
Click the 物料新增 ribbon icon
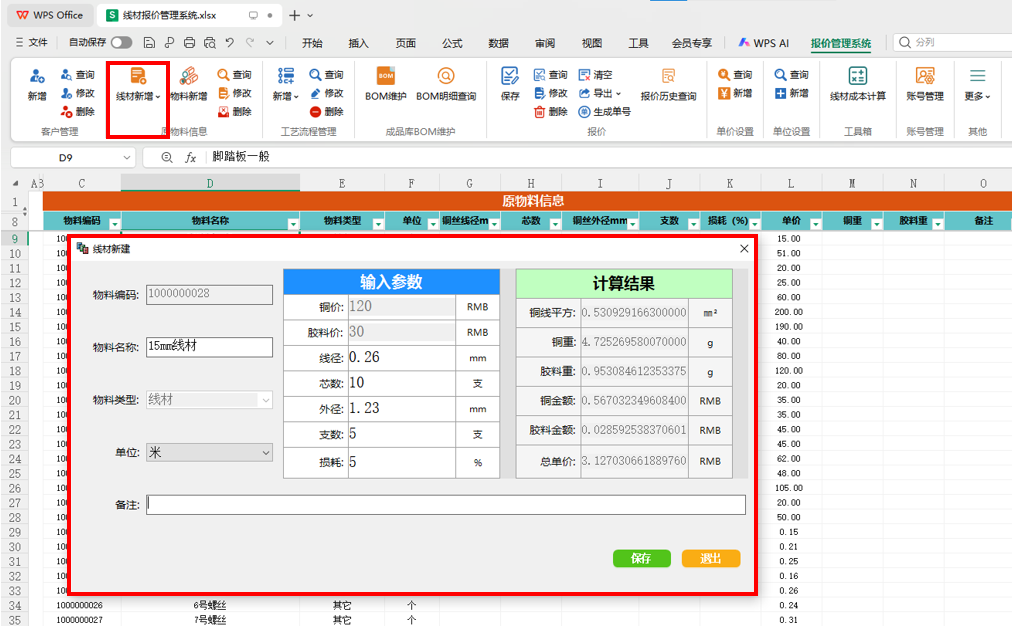tap(188, 85)
